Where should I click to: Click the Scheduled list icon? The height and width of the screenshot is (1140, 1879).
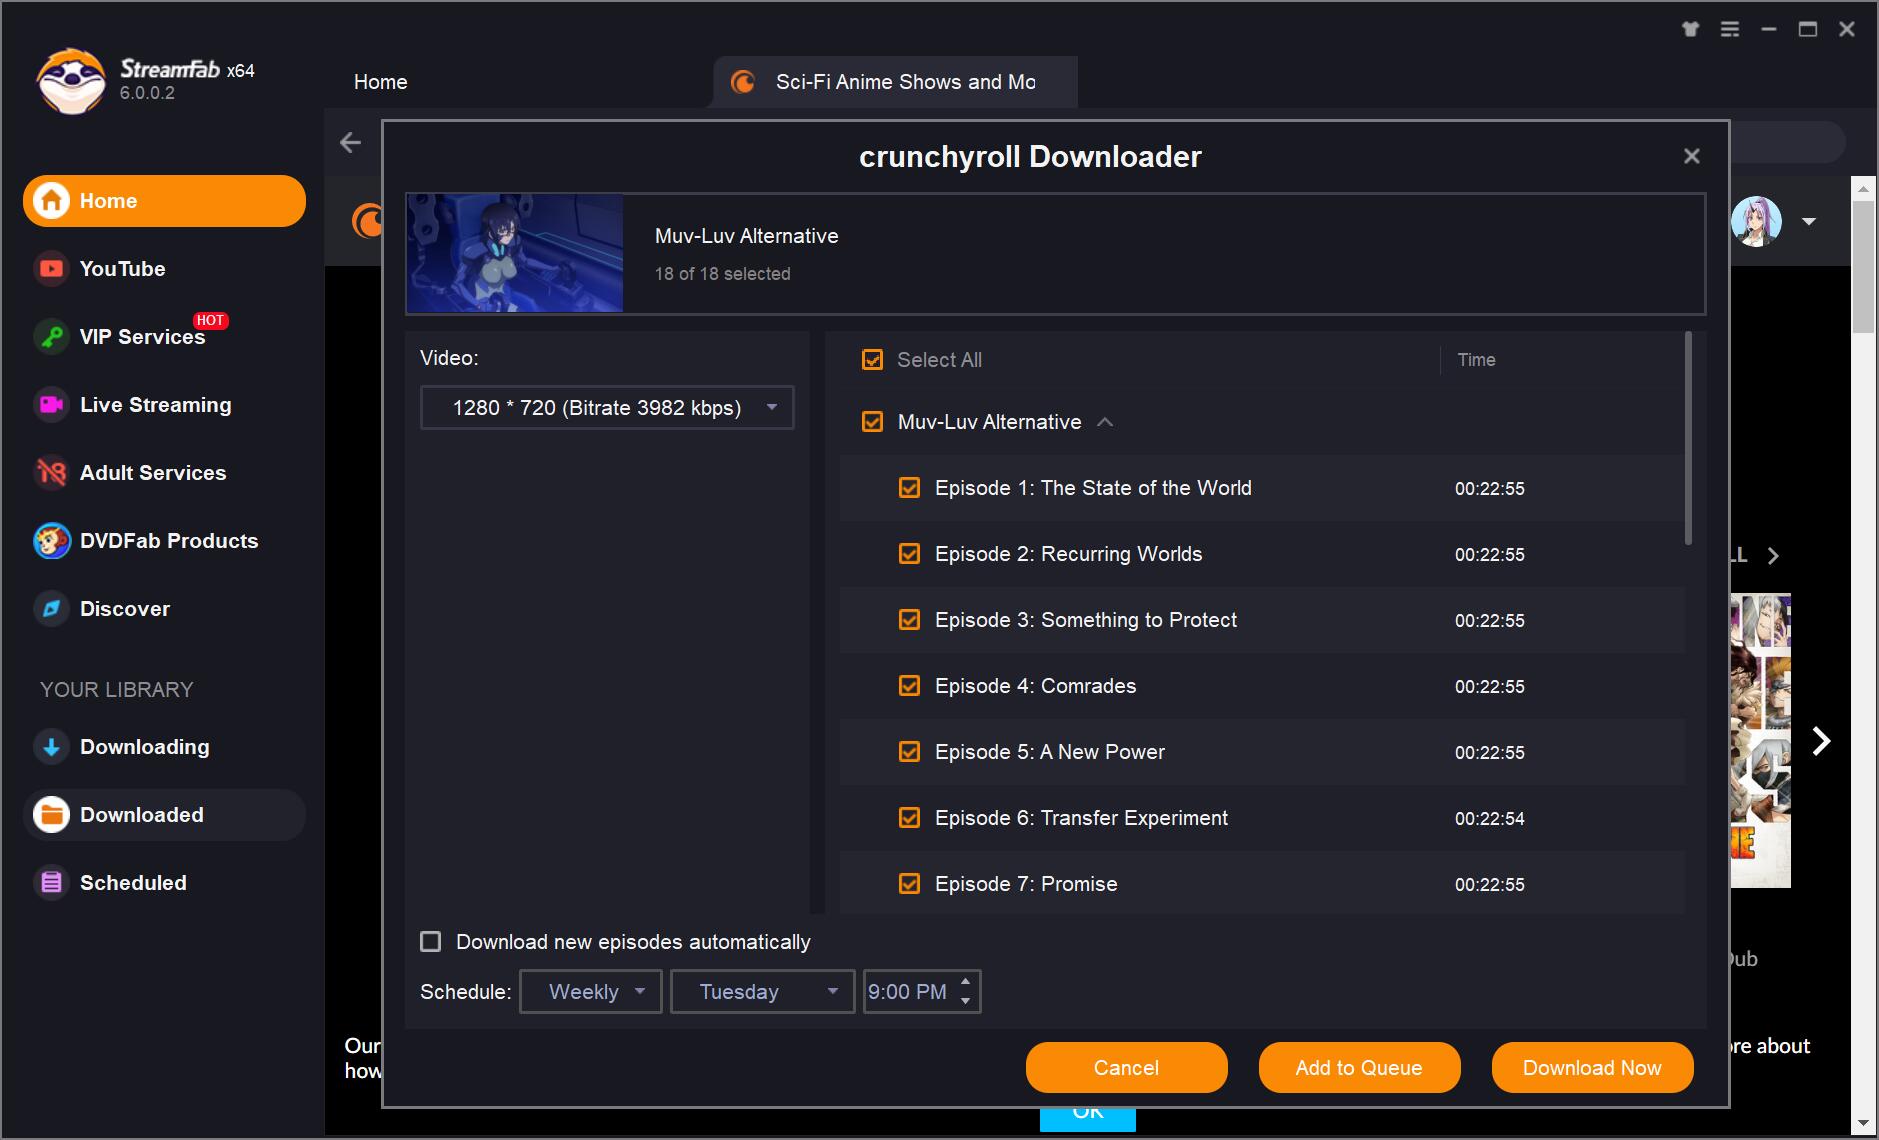pyautogui.click(x=51, y=883)
